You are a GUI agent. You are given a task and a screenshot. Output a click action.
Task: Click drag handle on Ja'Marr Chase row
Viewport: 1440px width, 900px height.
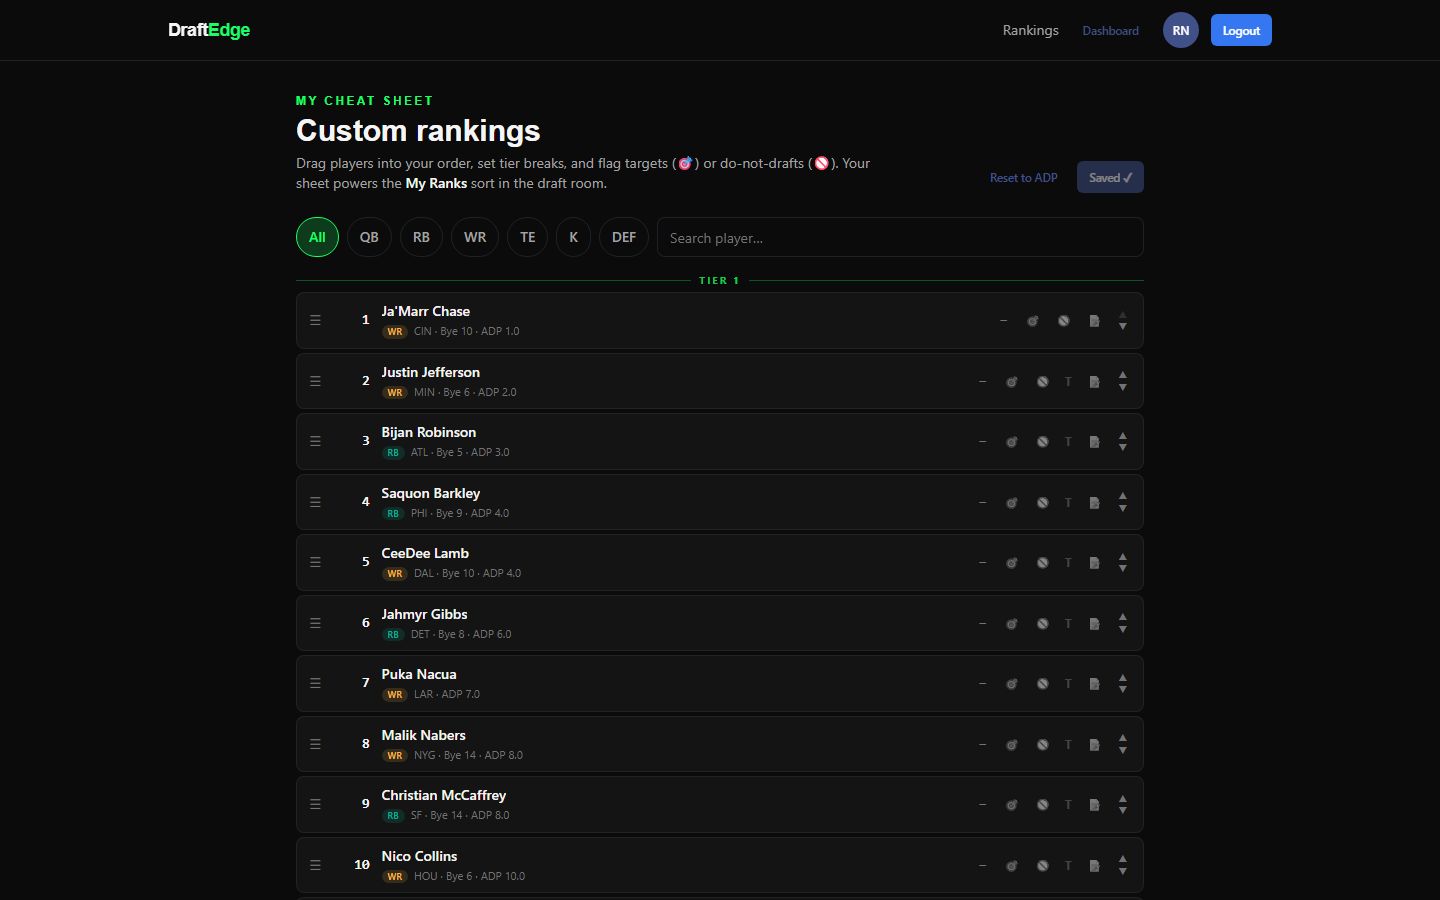315,321
